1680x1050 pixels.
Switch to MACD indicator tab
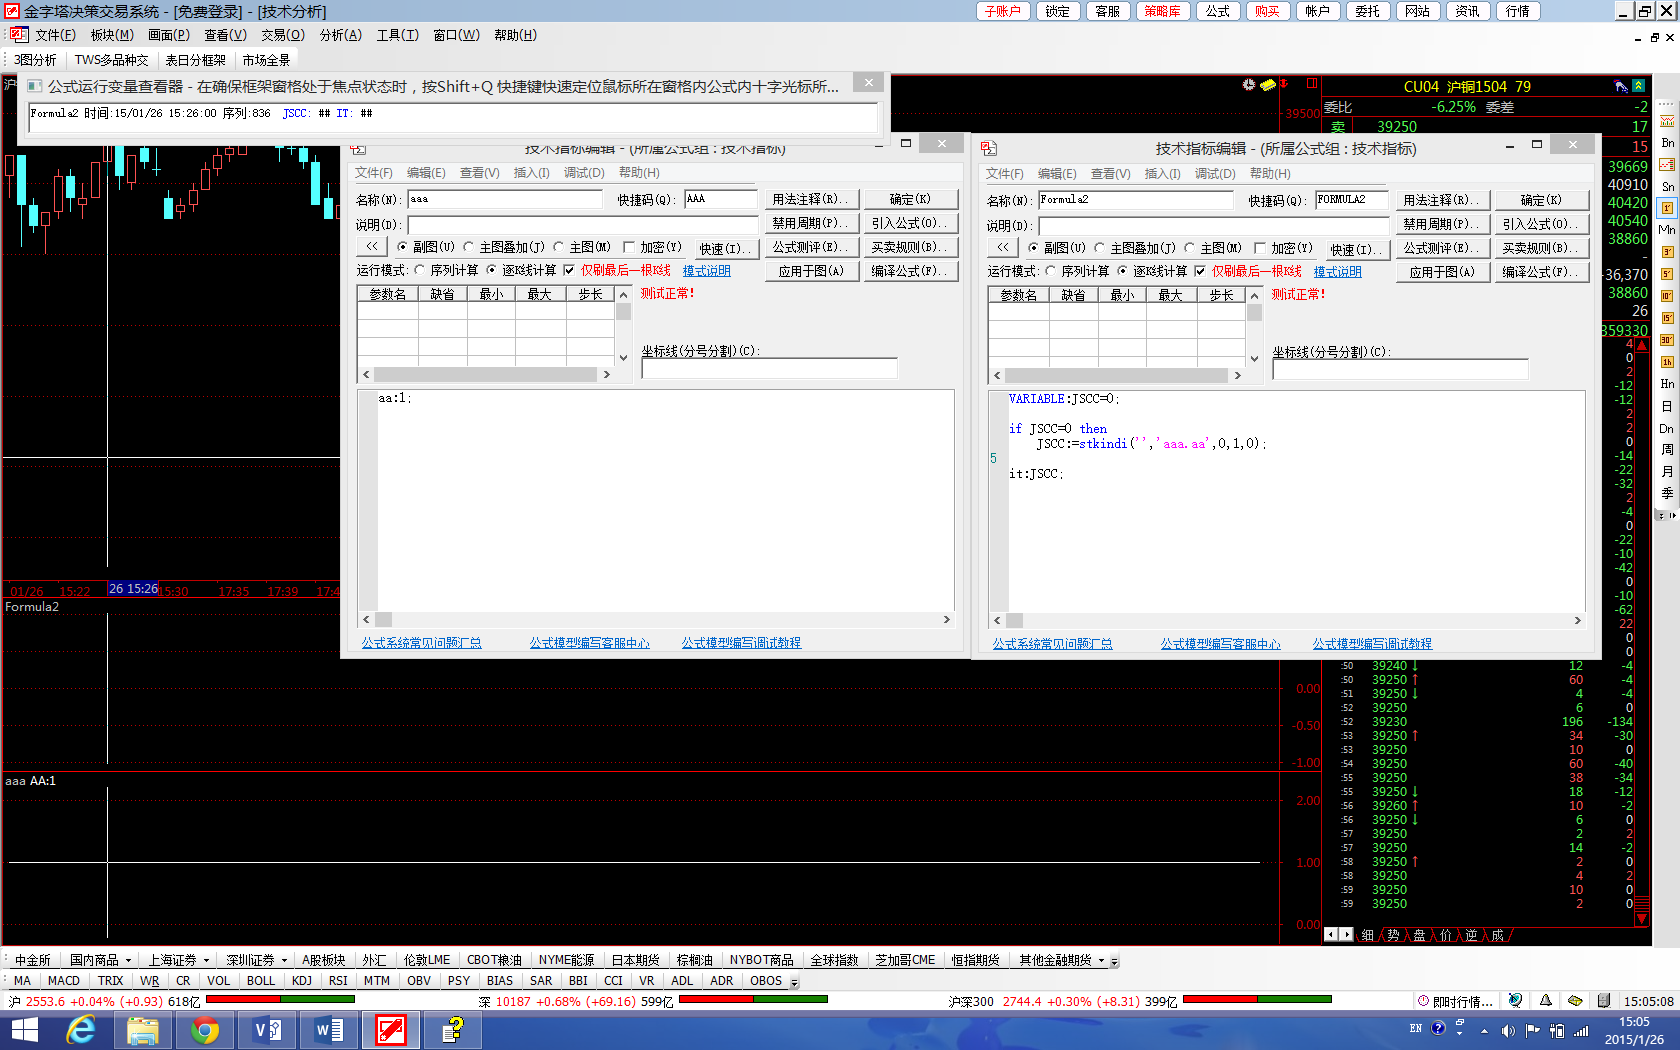pyautogui.click(x=63, y=981)
